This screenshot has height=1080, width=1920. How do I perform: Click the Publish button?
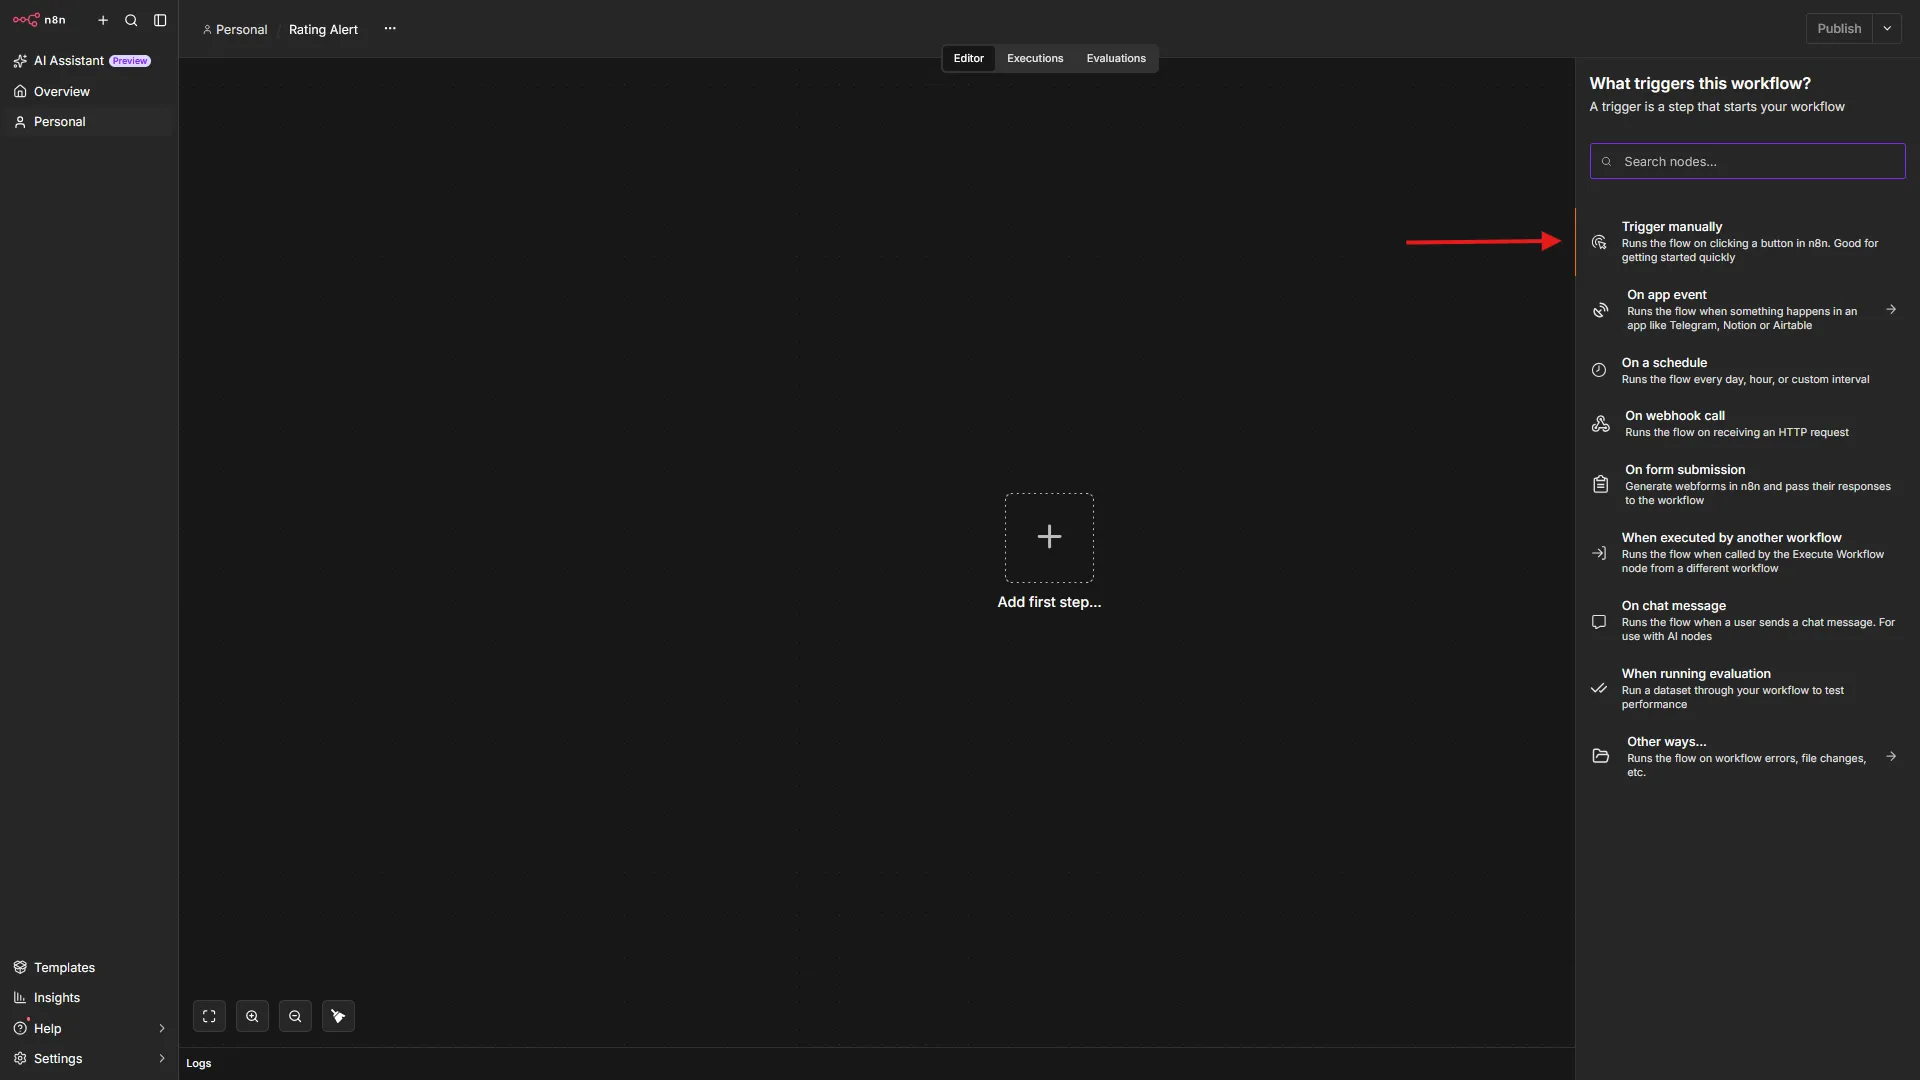pos(1839,29)
